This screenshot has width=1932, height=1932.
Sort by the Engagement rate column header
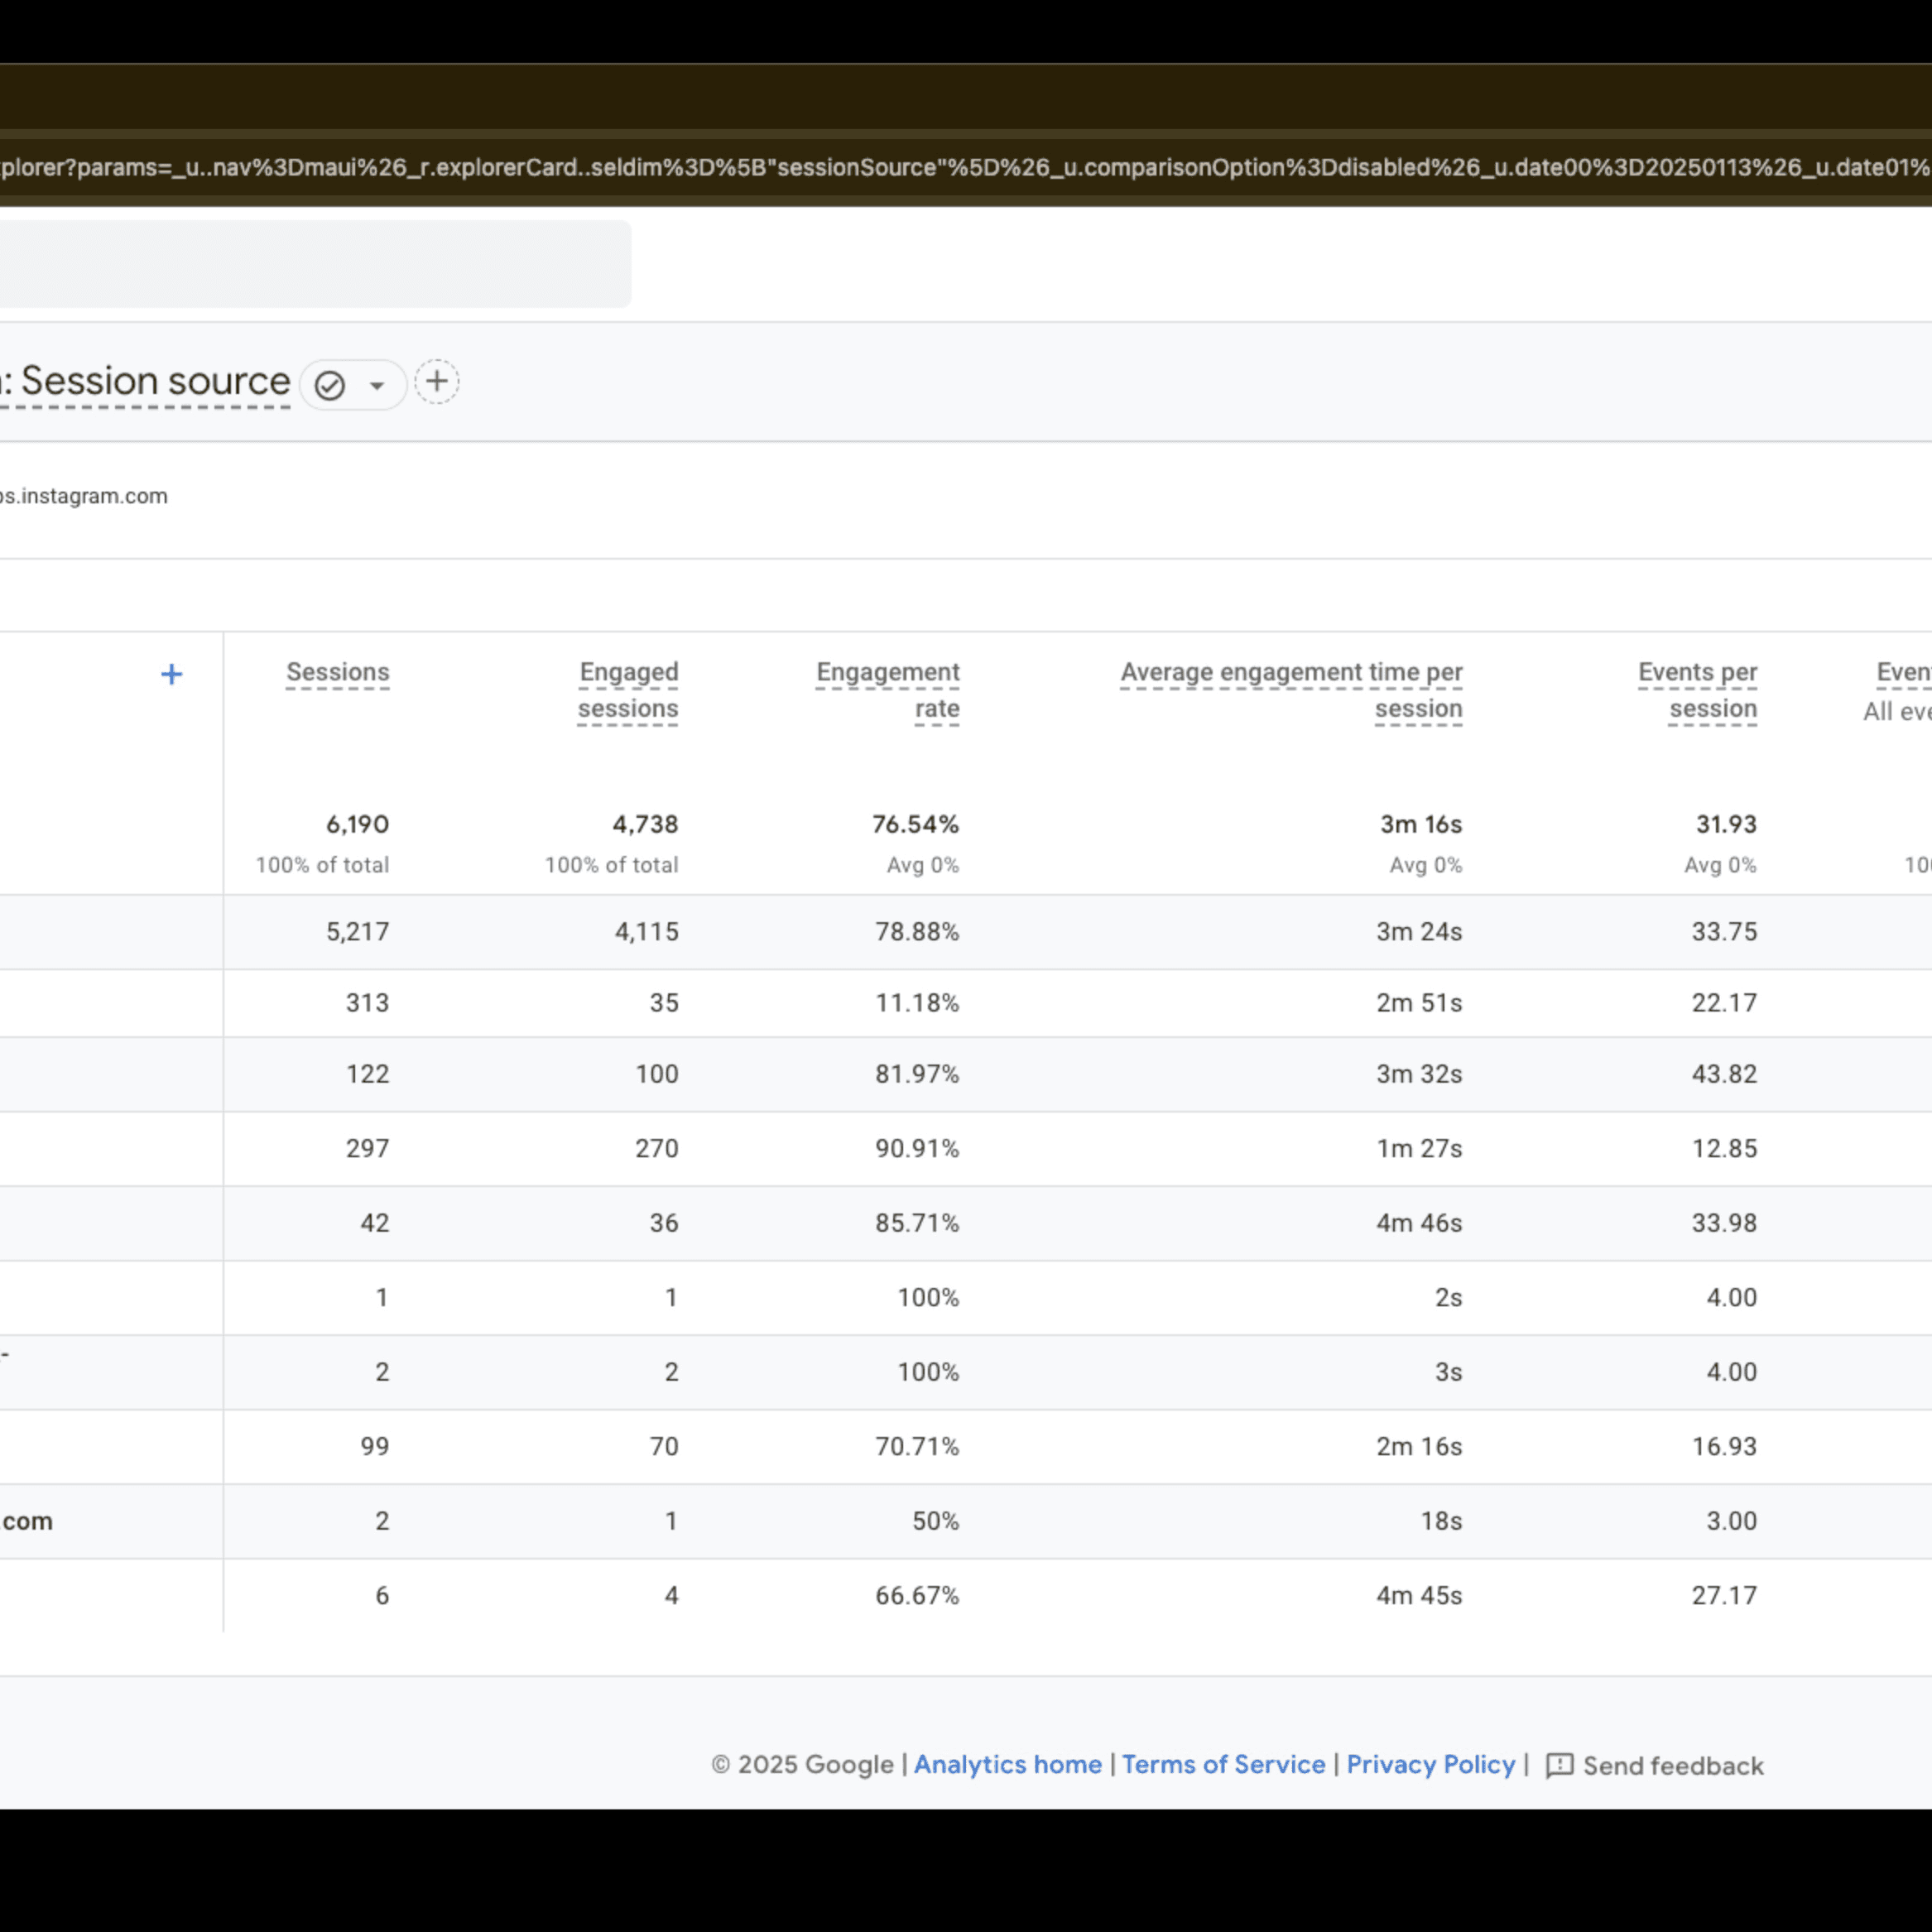887,690
